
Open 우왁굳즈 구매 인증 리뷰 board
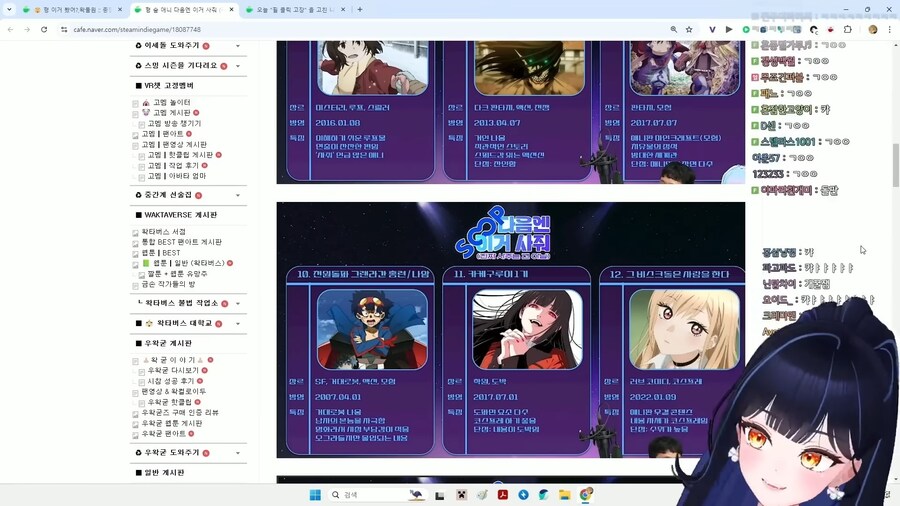point(180,412)
